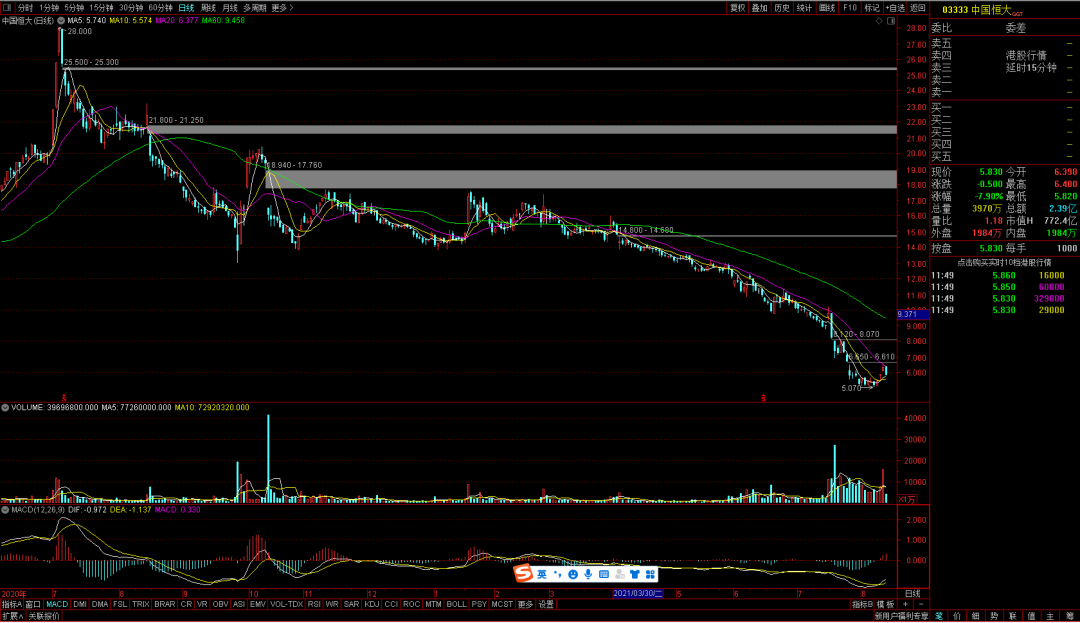The width and height of the screenshot is (1080, 623).
Task: Select 价 tab at bottom right
Action: point(957,615)
